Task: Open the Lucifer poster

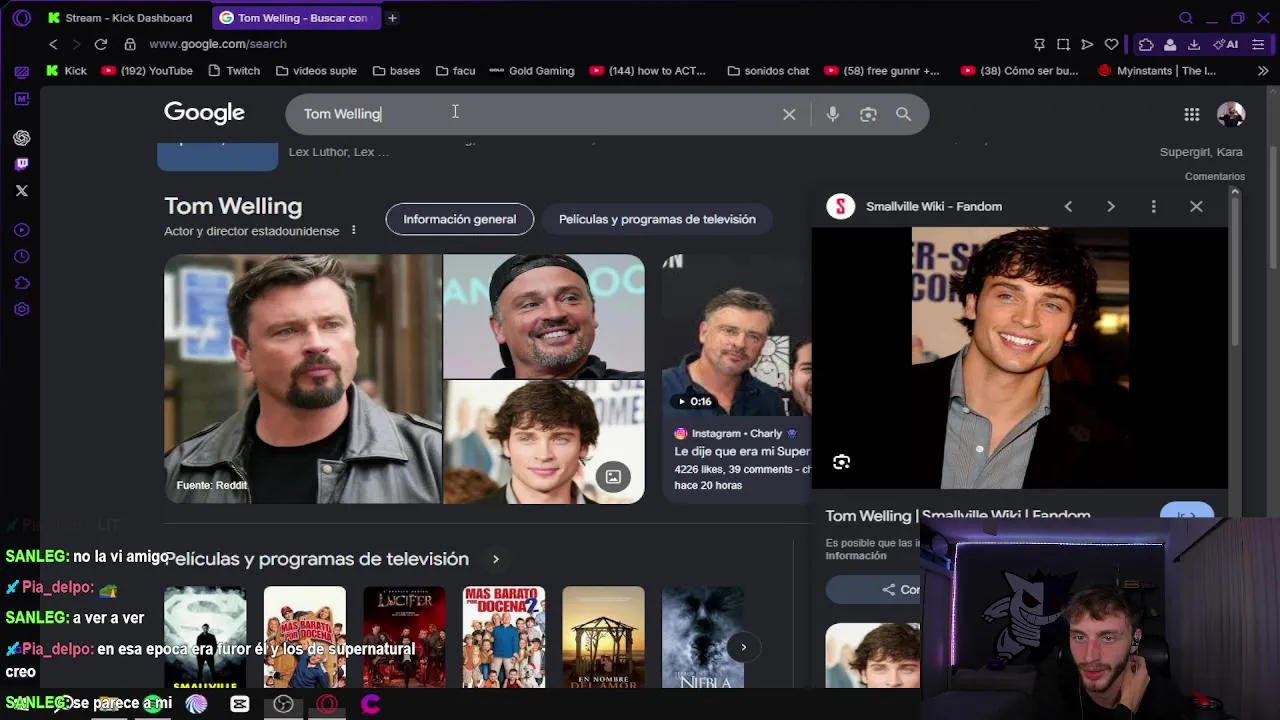Action: tap(404, 637)
